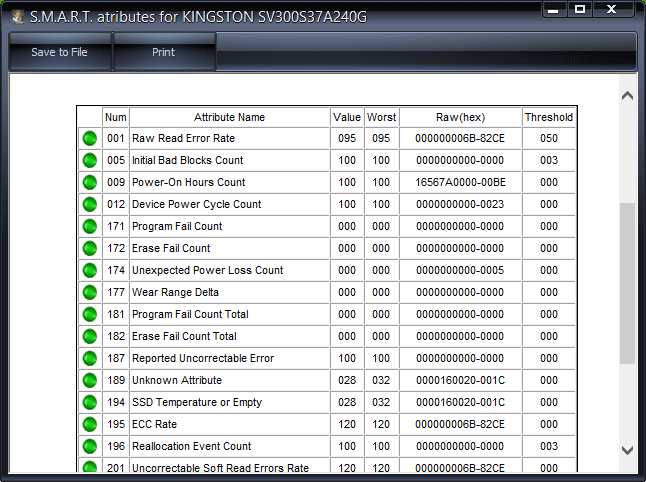Select the Num column header
Screen dimensions: 646x482
(x=116, y=117)
